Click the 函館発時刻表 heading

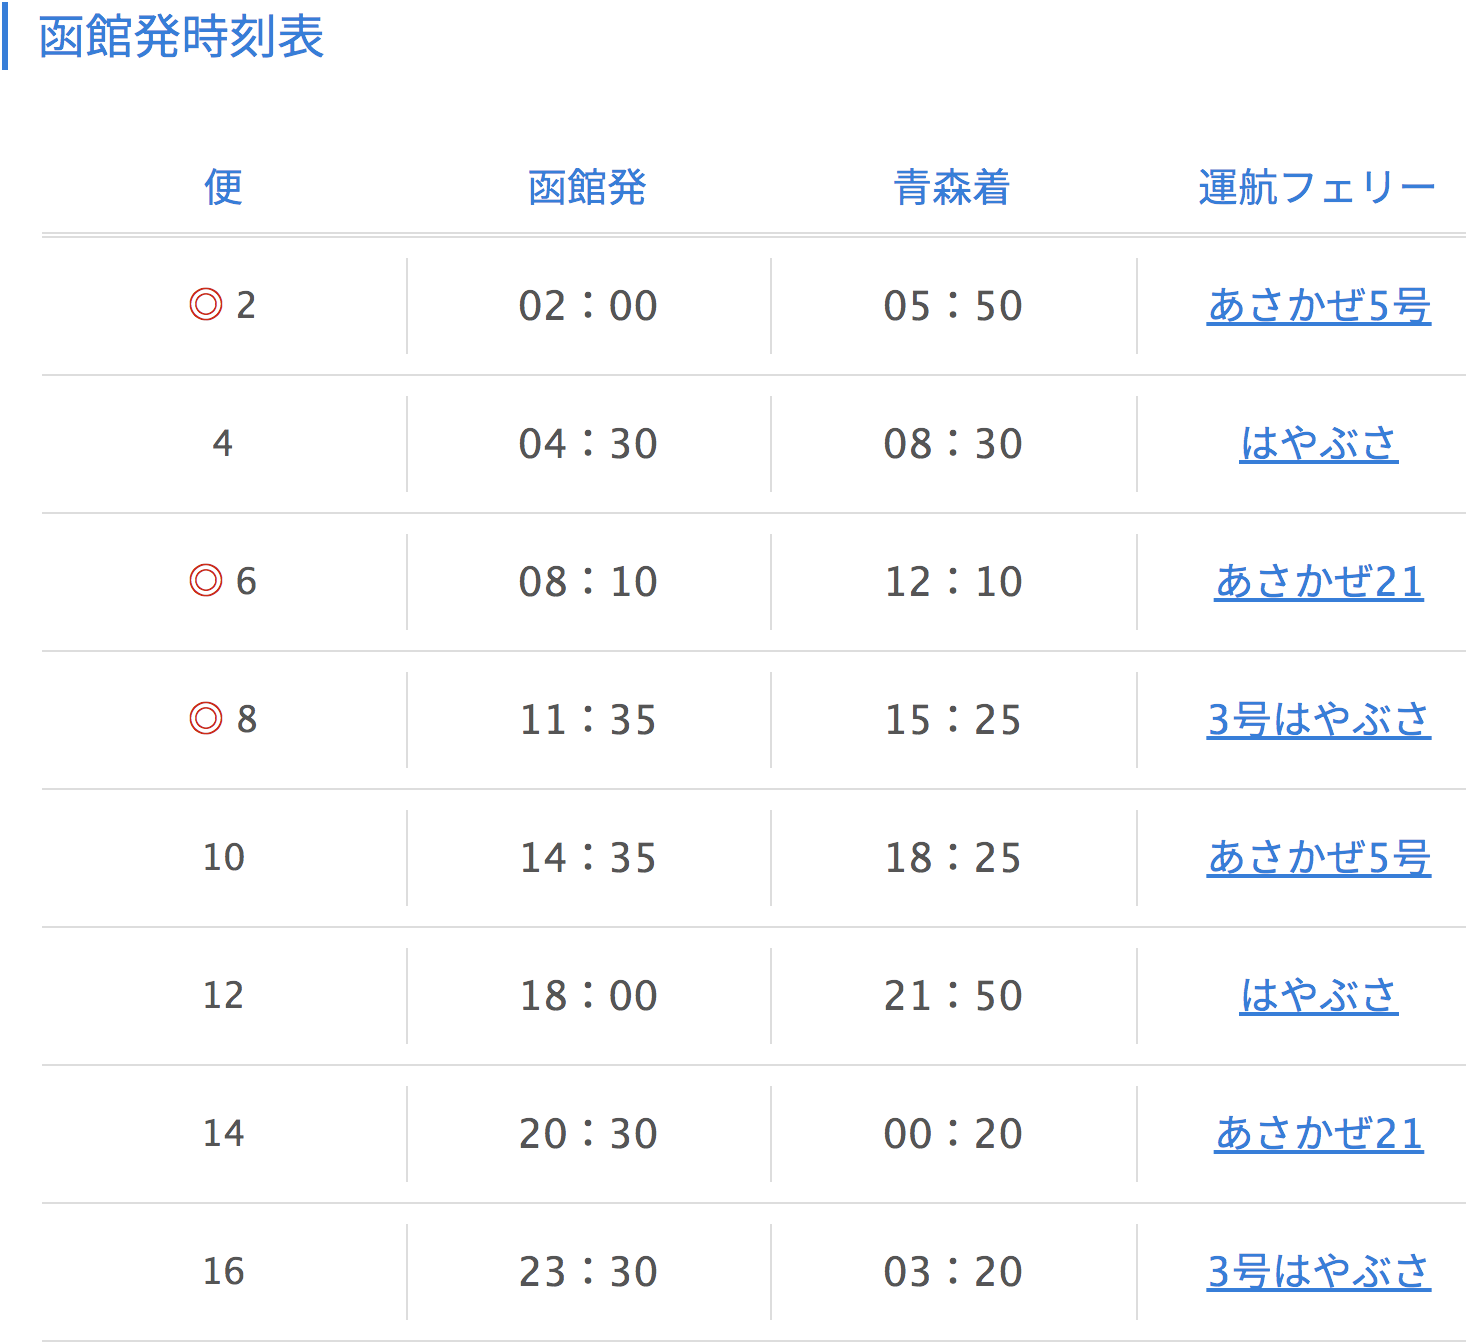pos(182,38)
